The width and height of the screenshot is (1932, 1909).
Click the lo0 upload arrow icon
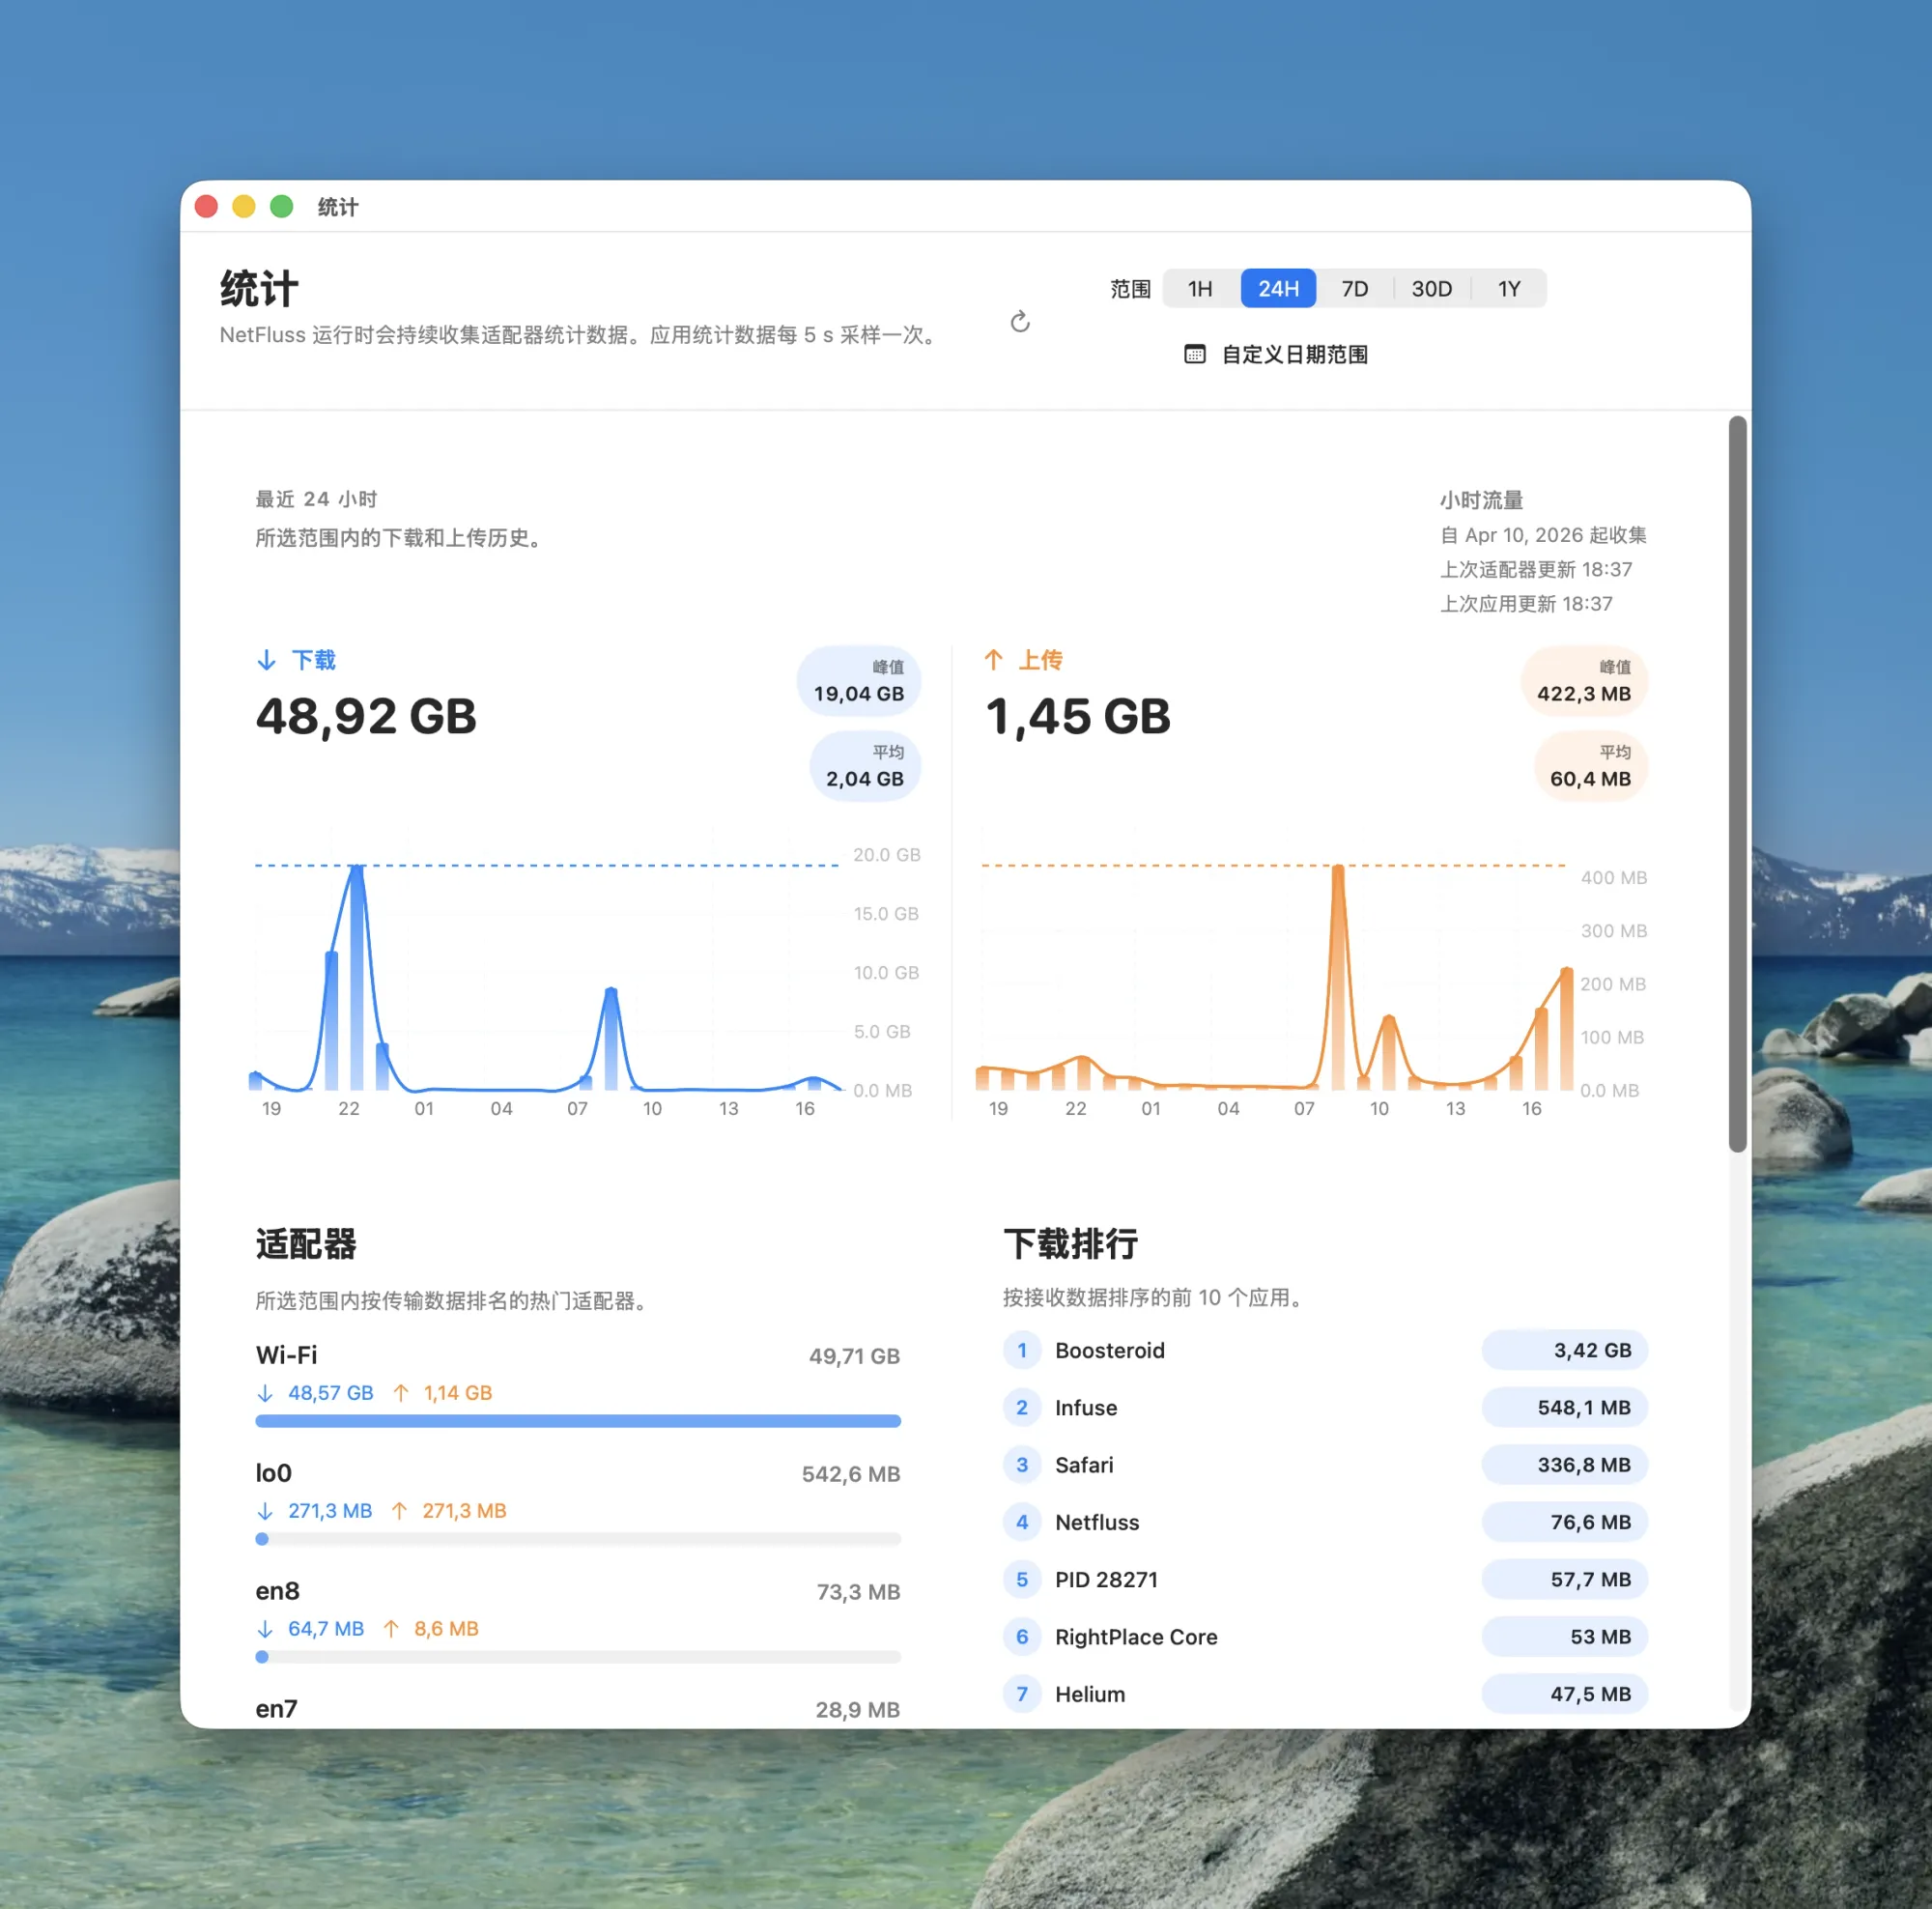399,1511
